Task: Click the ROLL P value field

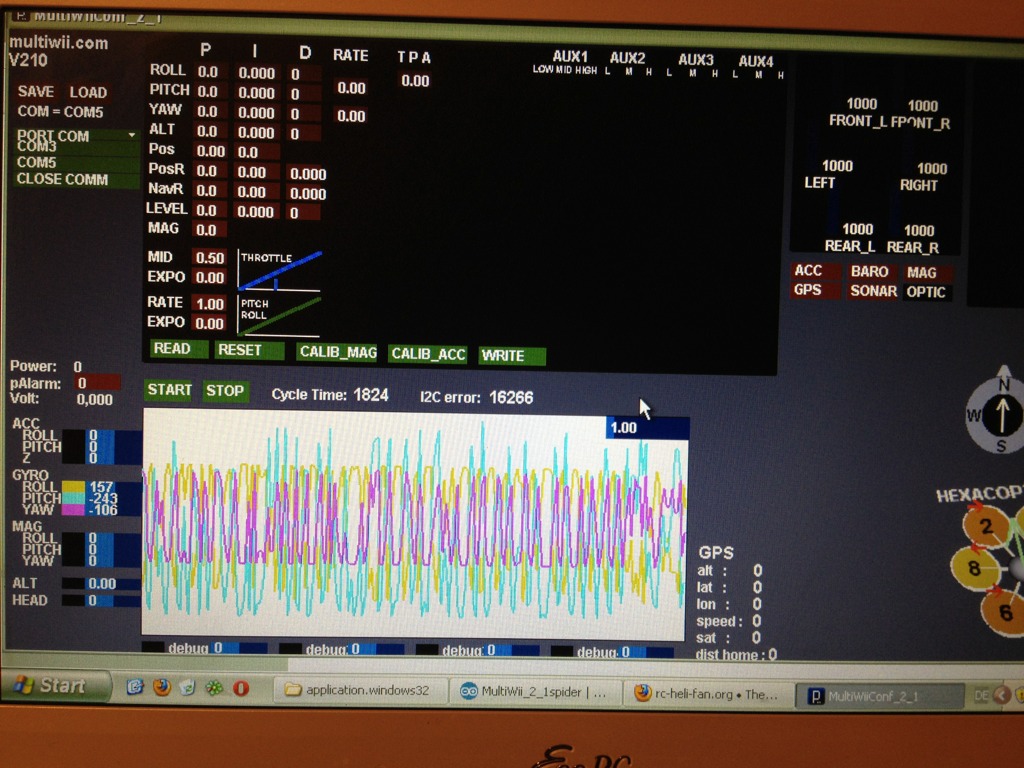Action: (208, 72)
